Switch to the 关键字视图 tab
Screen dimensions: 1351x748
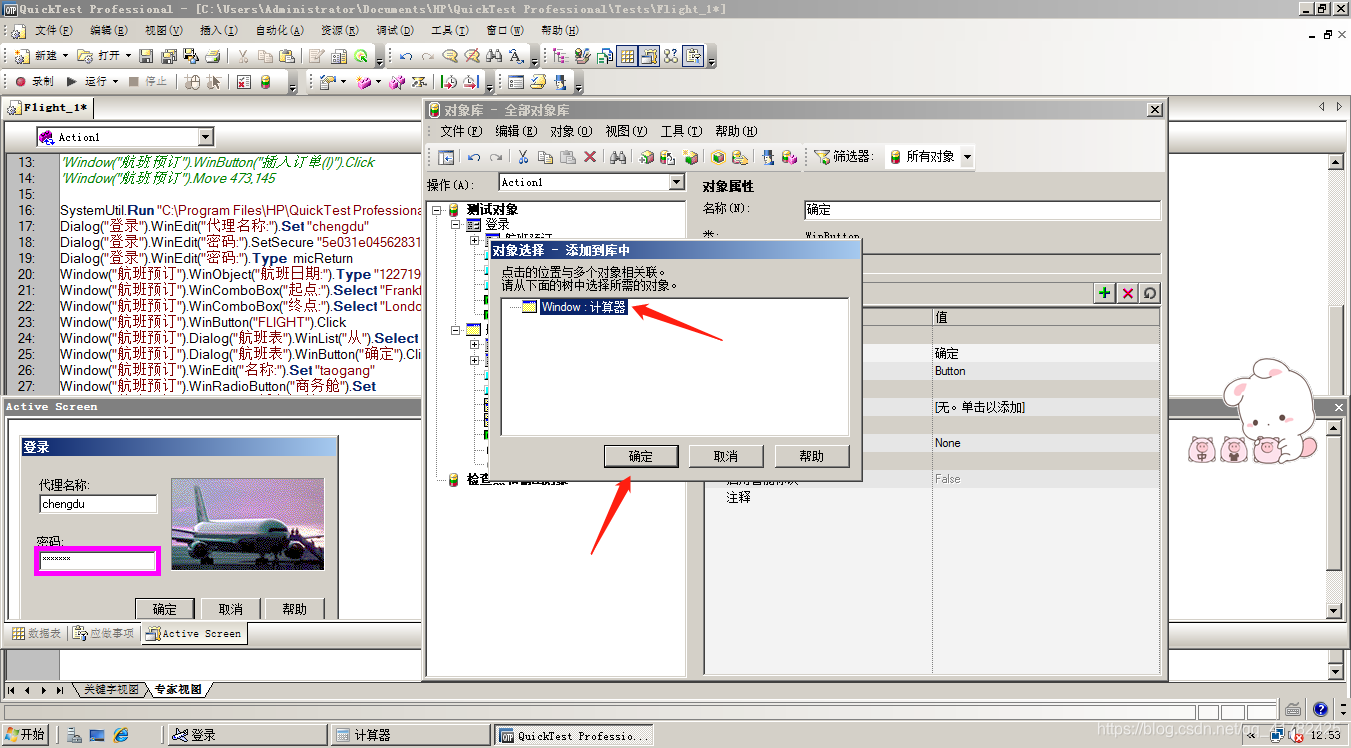pyautogui.click(x=111, y=690)
